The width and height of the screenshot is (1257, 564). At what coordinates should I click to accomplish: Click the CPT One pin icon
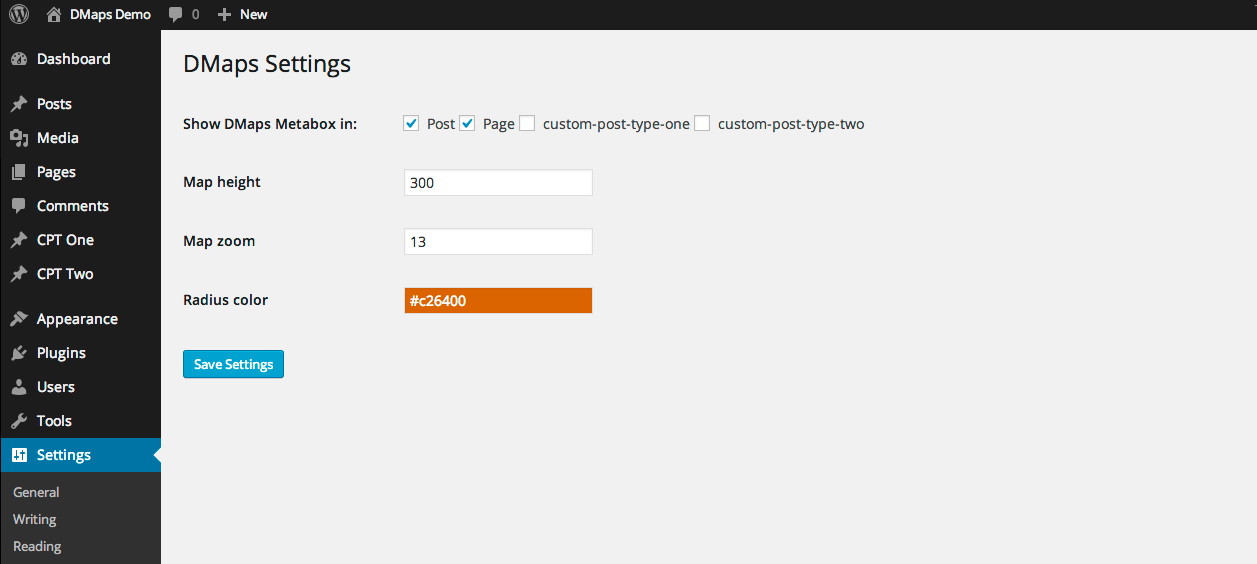click(x=18, y=240)
